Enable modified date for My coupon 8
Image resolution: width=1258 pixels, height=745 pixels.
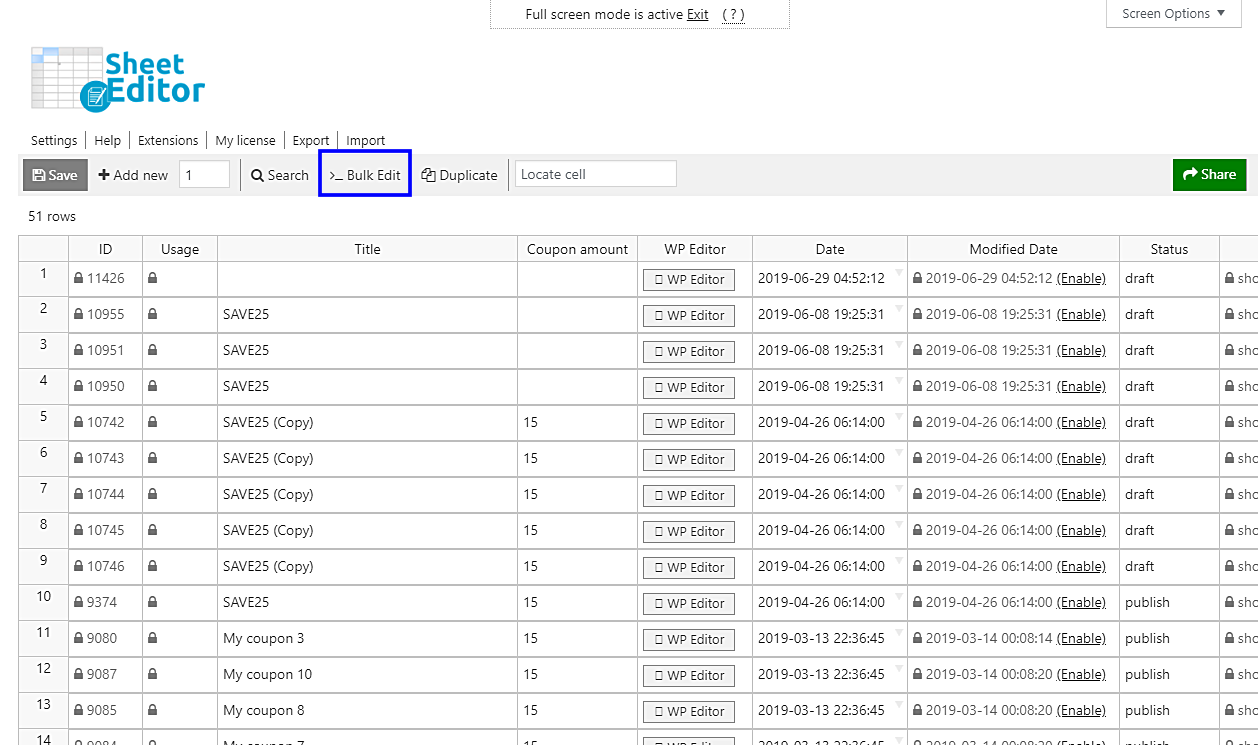1081,711
